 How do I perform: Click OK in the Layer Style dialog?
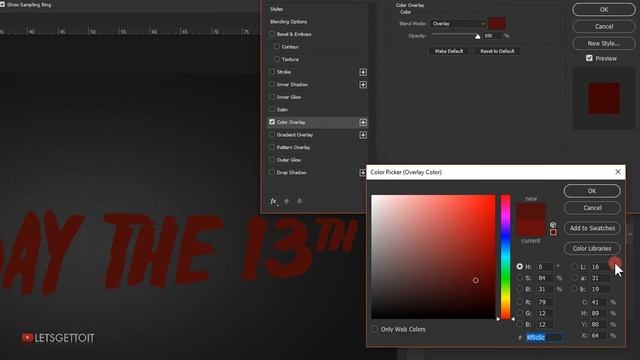[604, 9]
